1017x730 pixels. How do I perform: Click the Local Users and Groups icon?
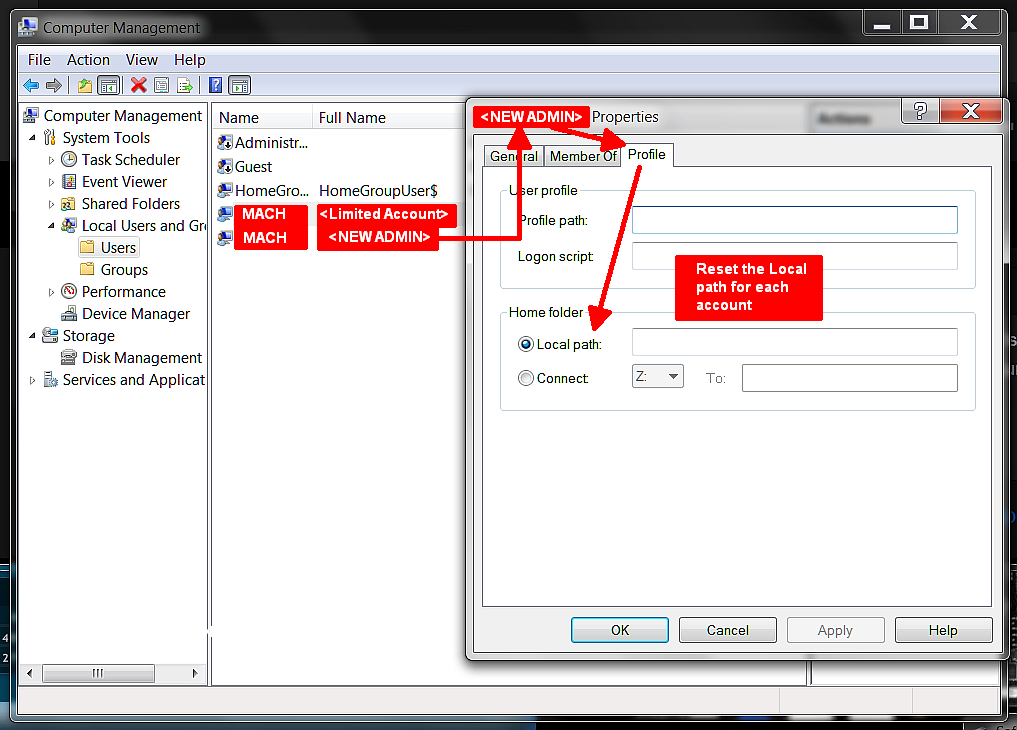[x=69, y=226]
